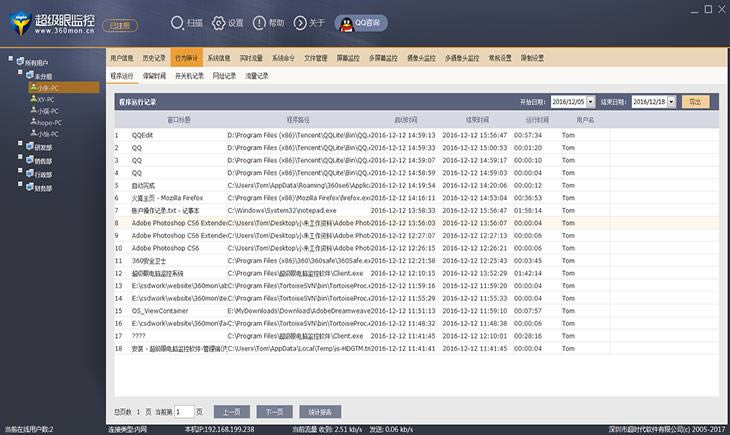The height and width of the screenshot is (435, 730).
Task: Open the 开始日期 date dropdown
Action: tap(592, 102)
